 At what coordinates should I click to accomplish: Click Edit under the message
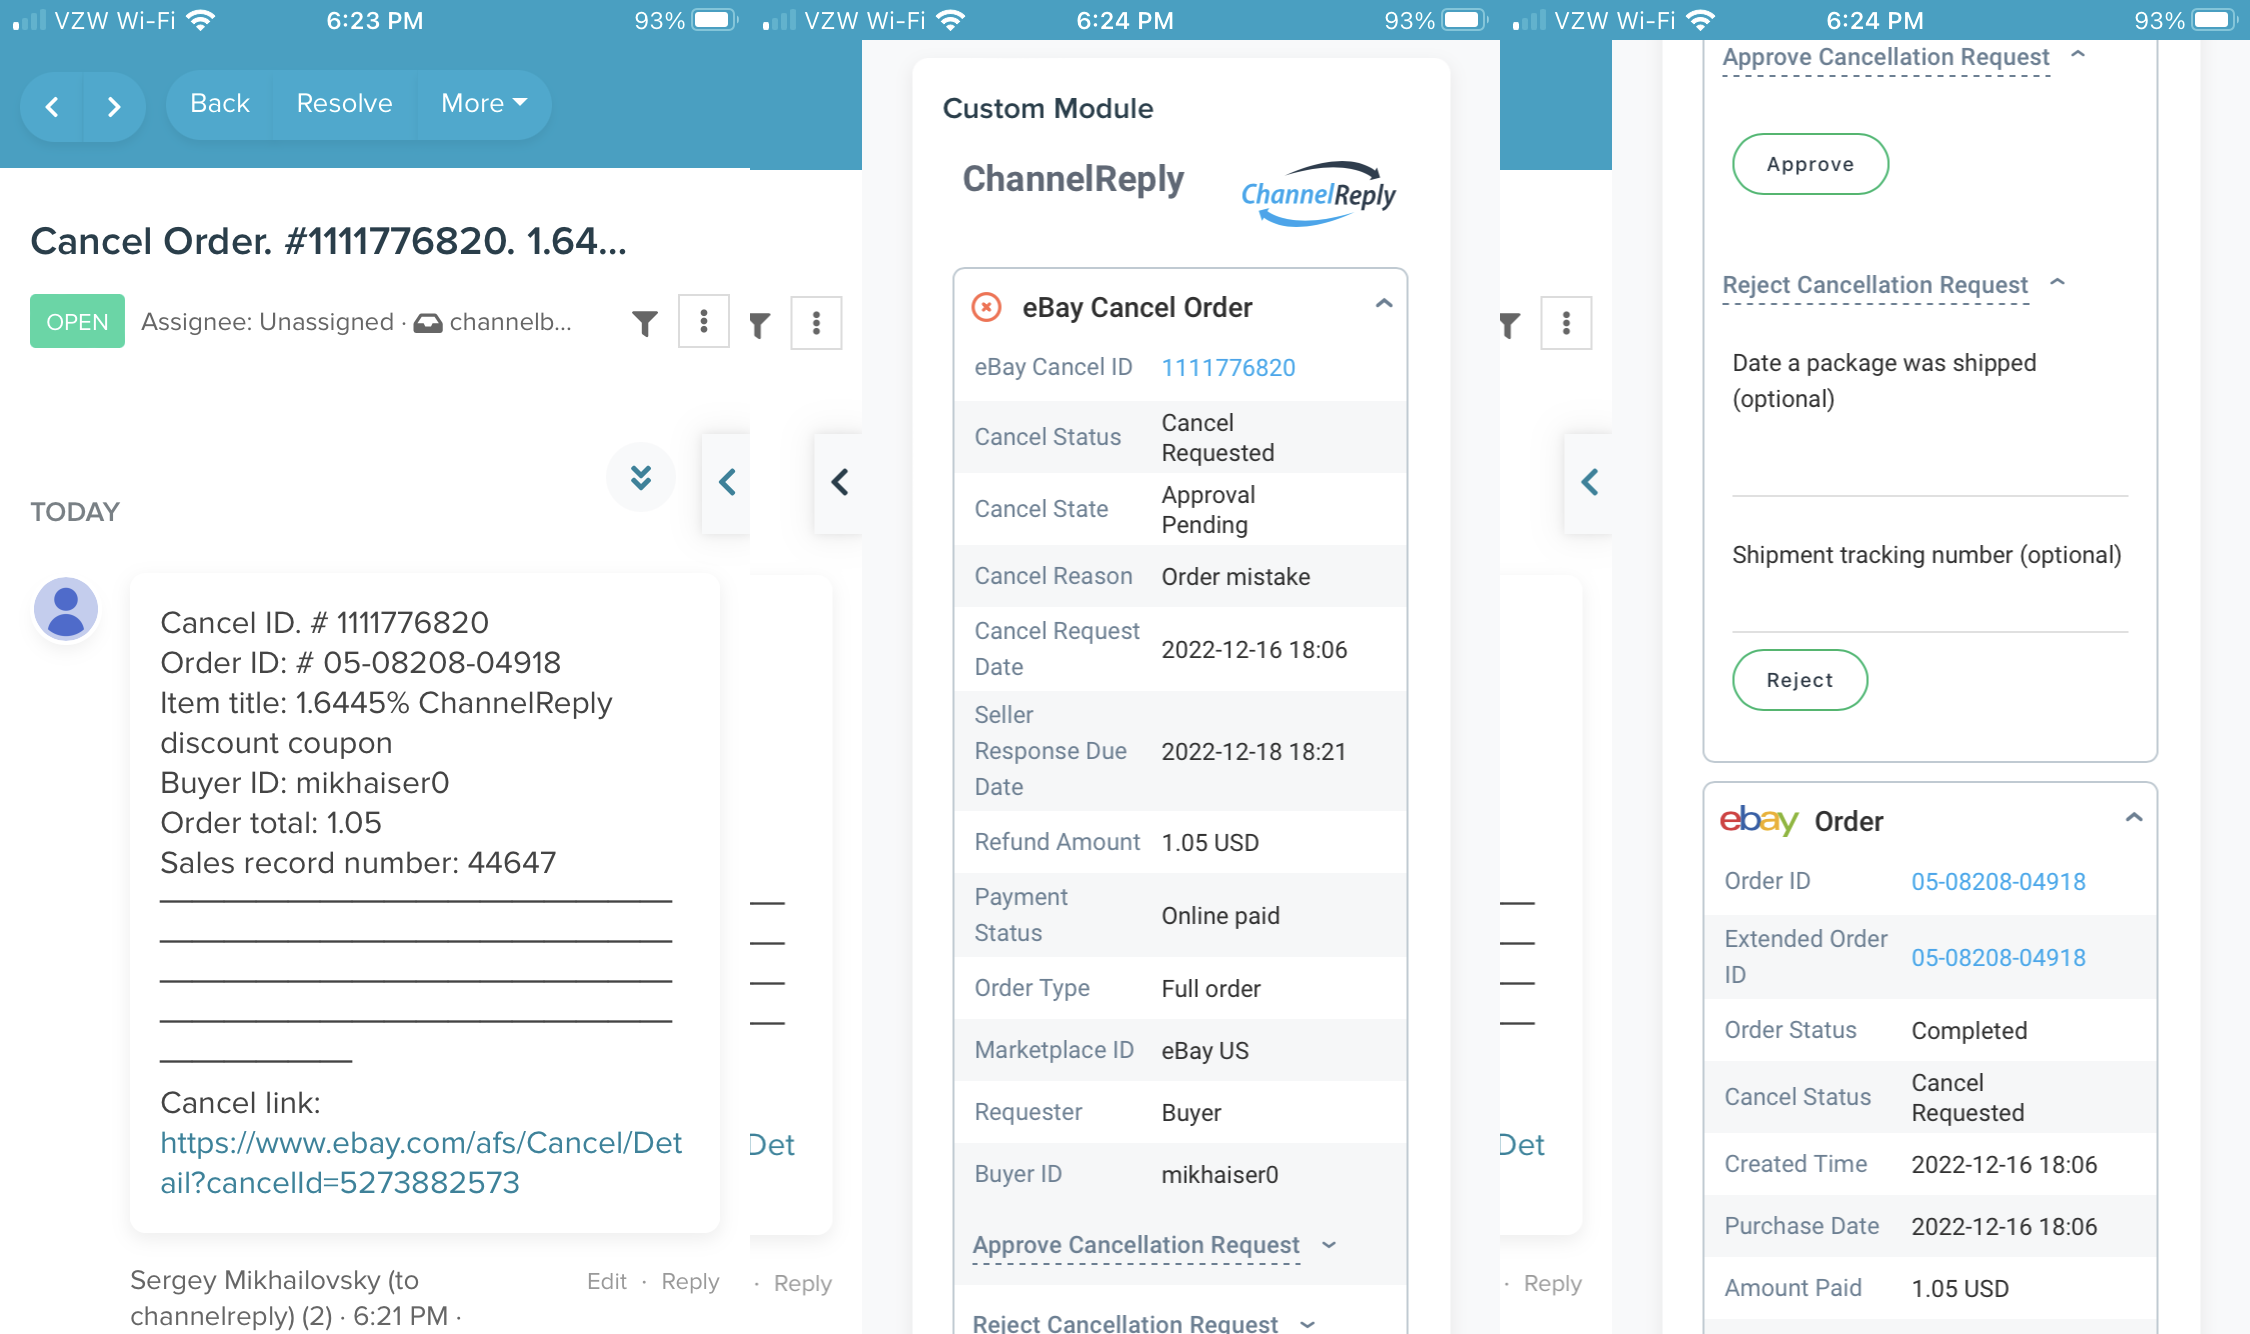tap(606, 1281)
